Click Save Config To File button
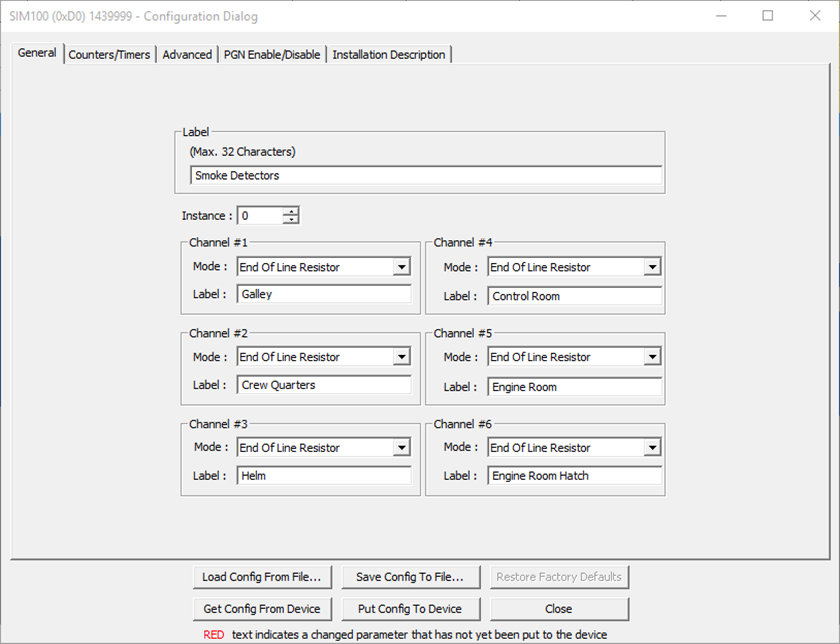This screenshot has height=644, width=840. 410,577
